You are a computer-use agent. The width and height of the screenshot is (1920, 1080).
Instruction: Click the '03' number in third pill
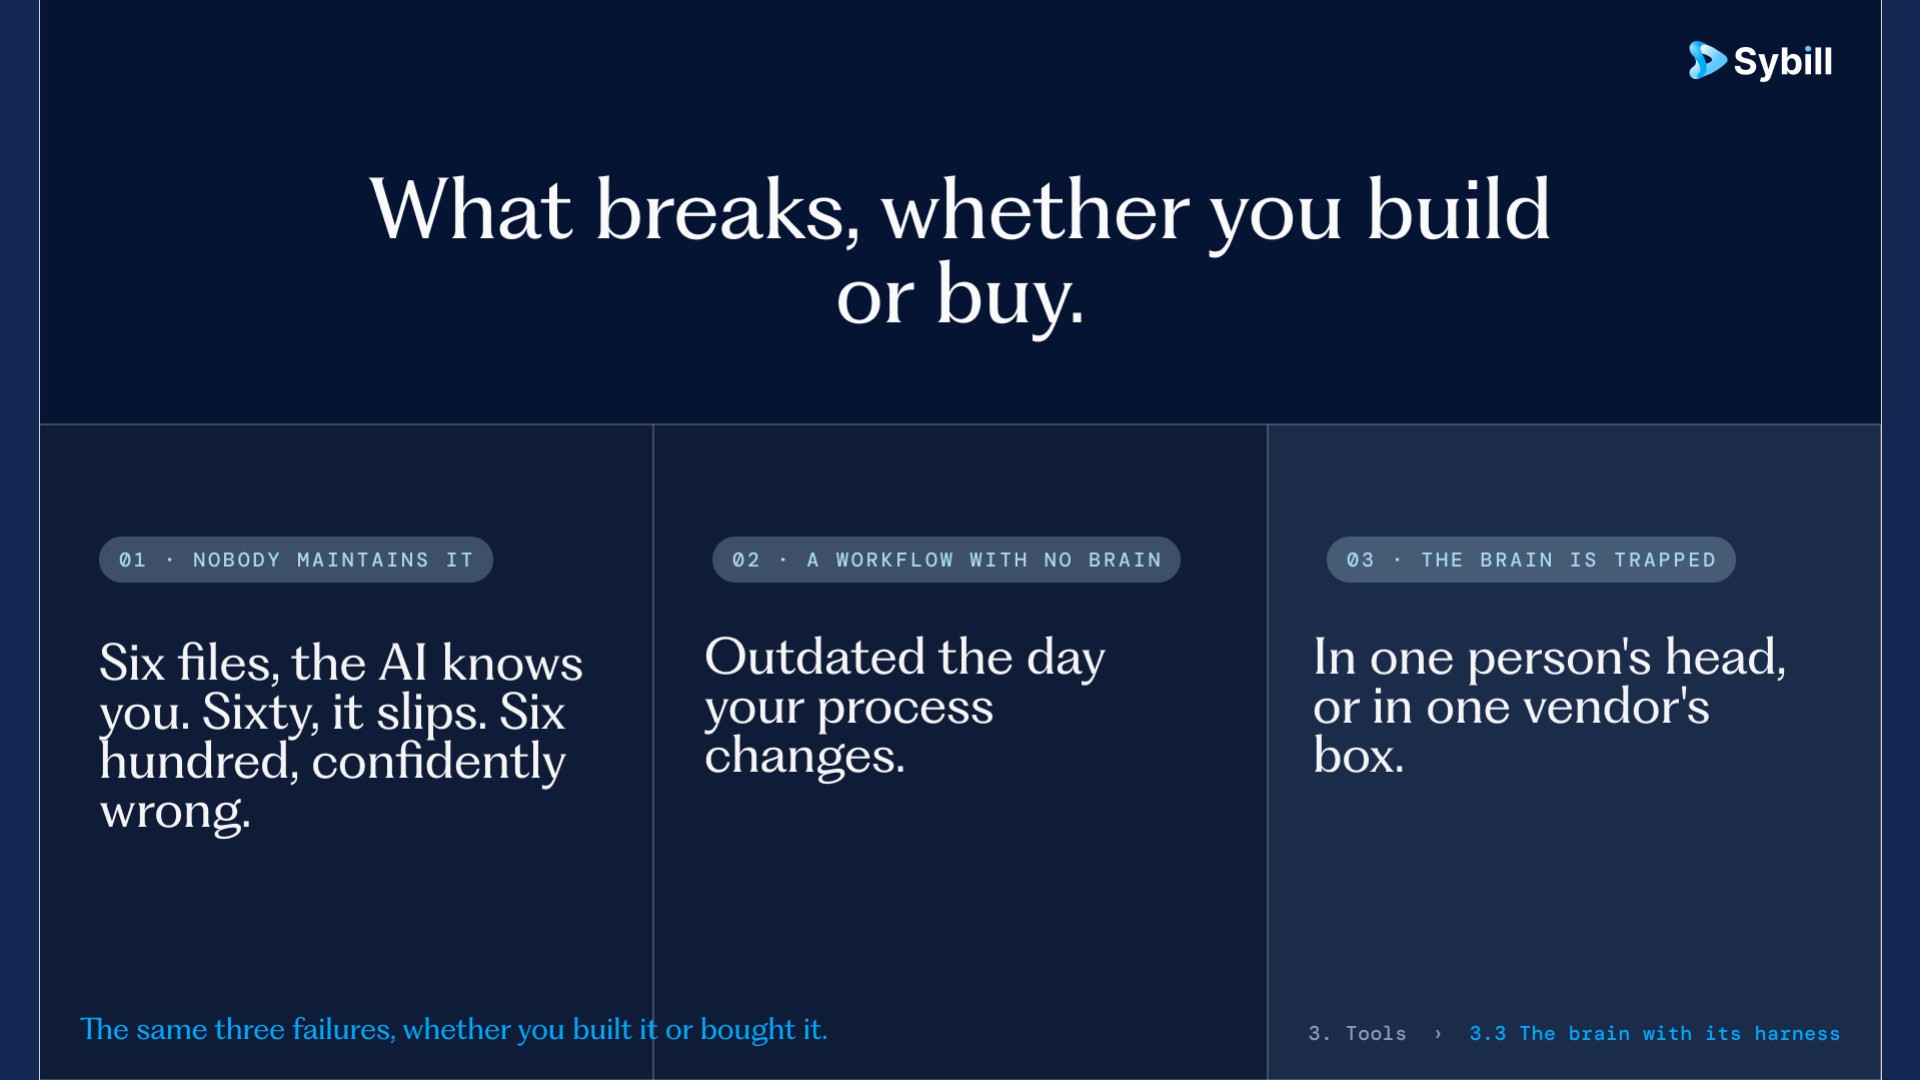[1360, 560]
